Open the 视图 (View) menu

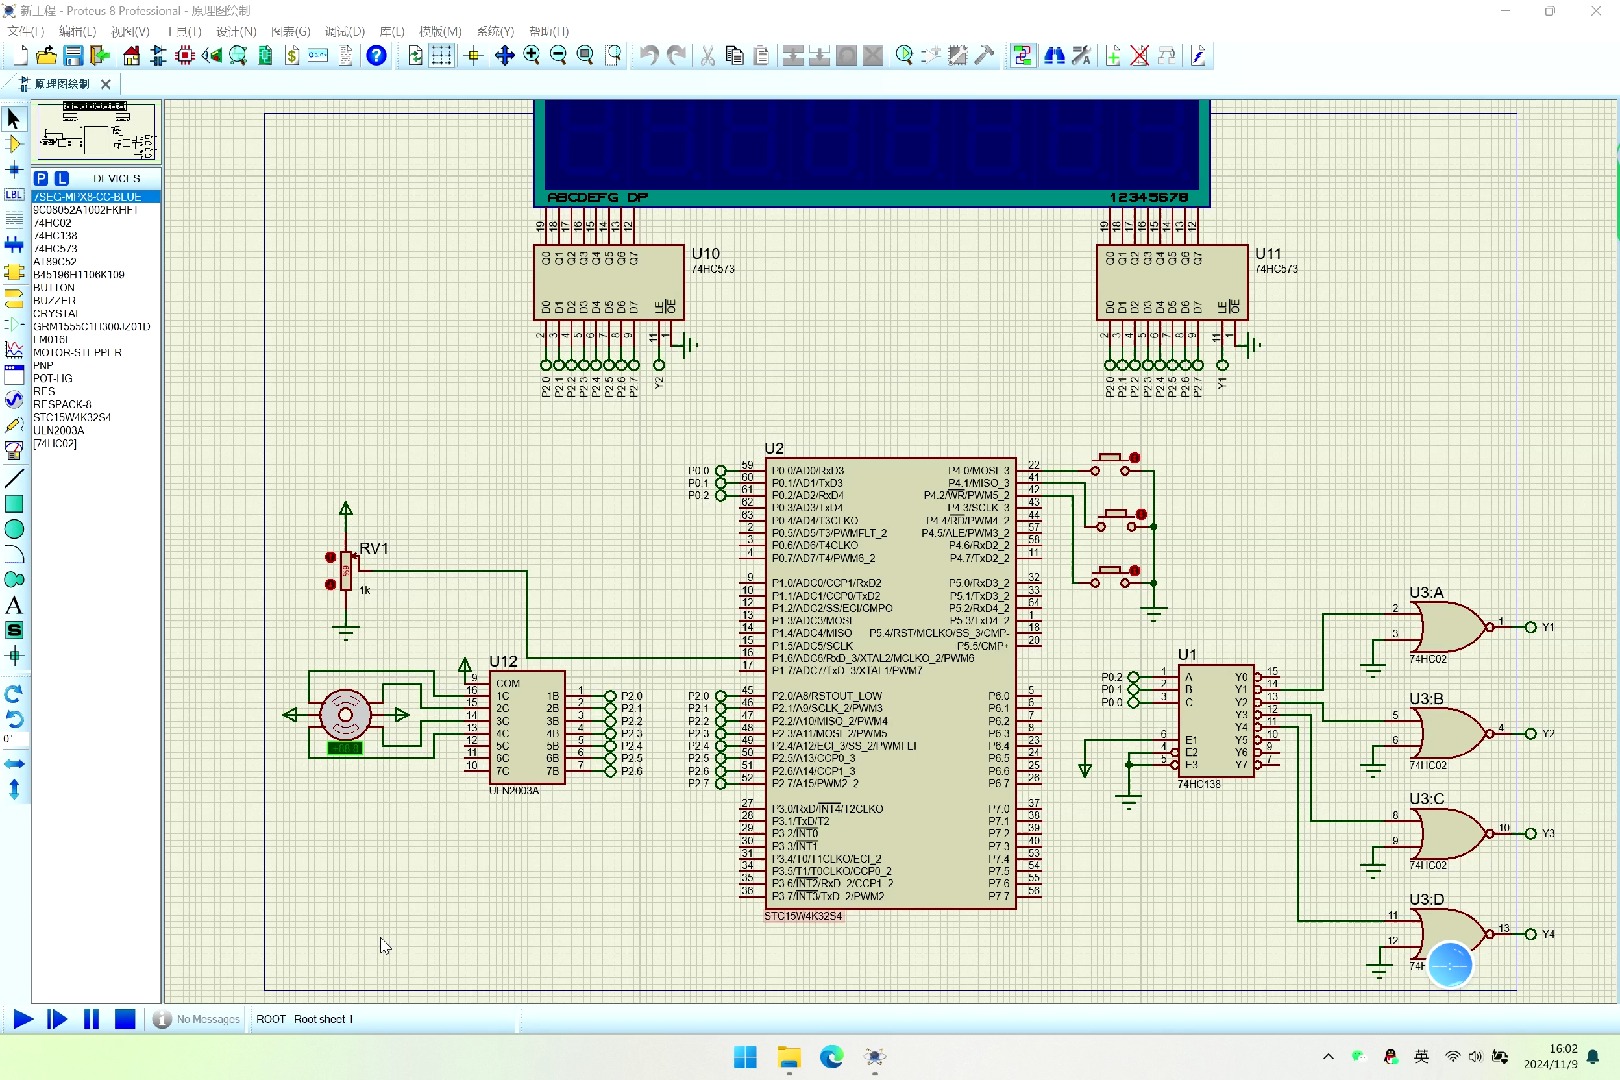[130, 32]
